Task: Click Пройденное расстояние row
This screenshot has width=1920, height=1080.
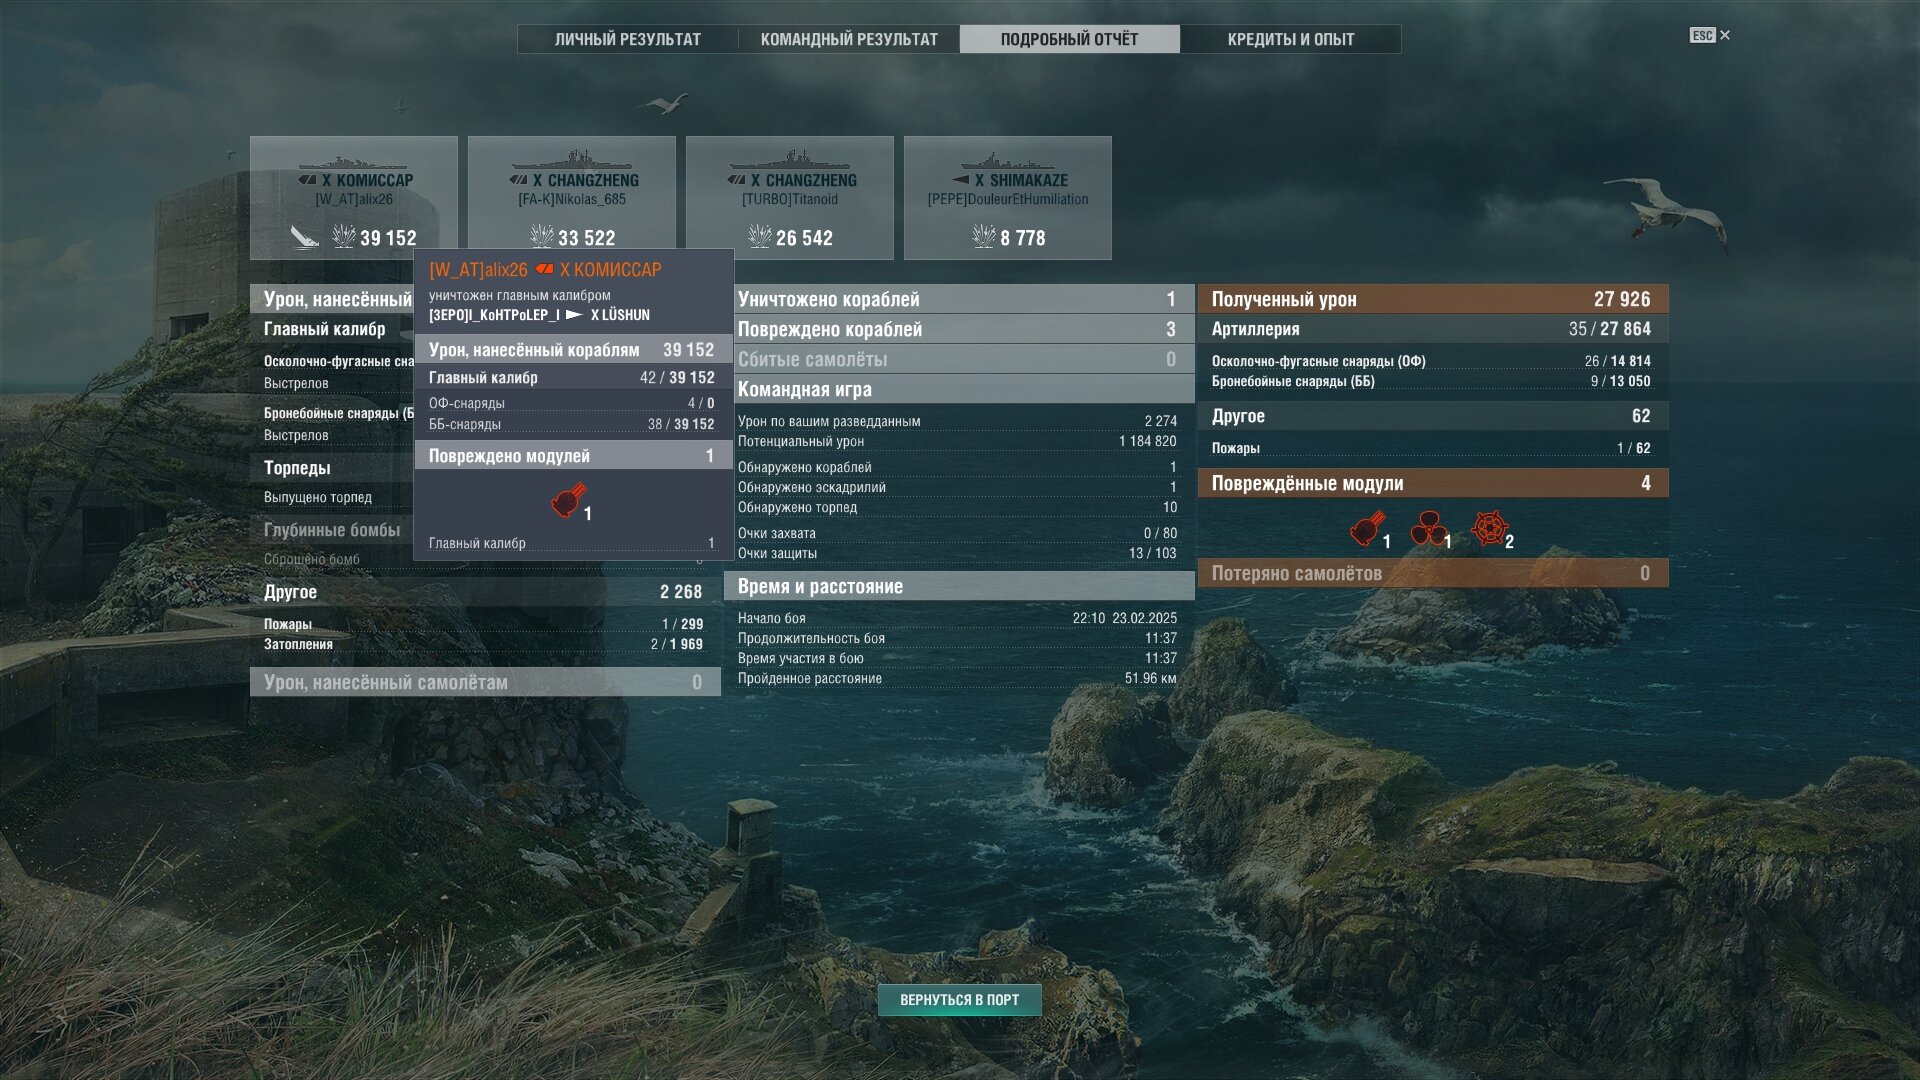Action: [x=958, y=678]
